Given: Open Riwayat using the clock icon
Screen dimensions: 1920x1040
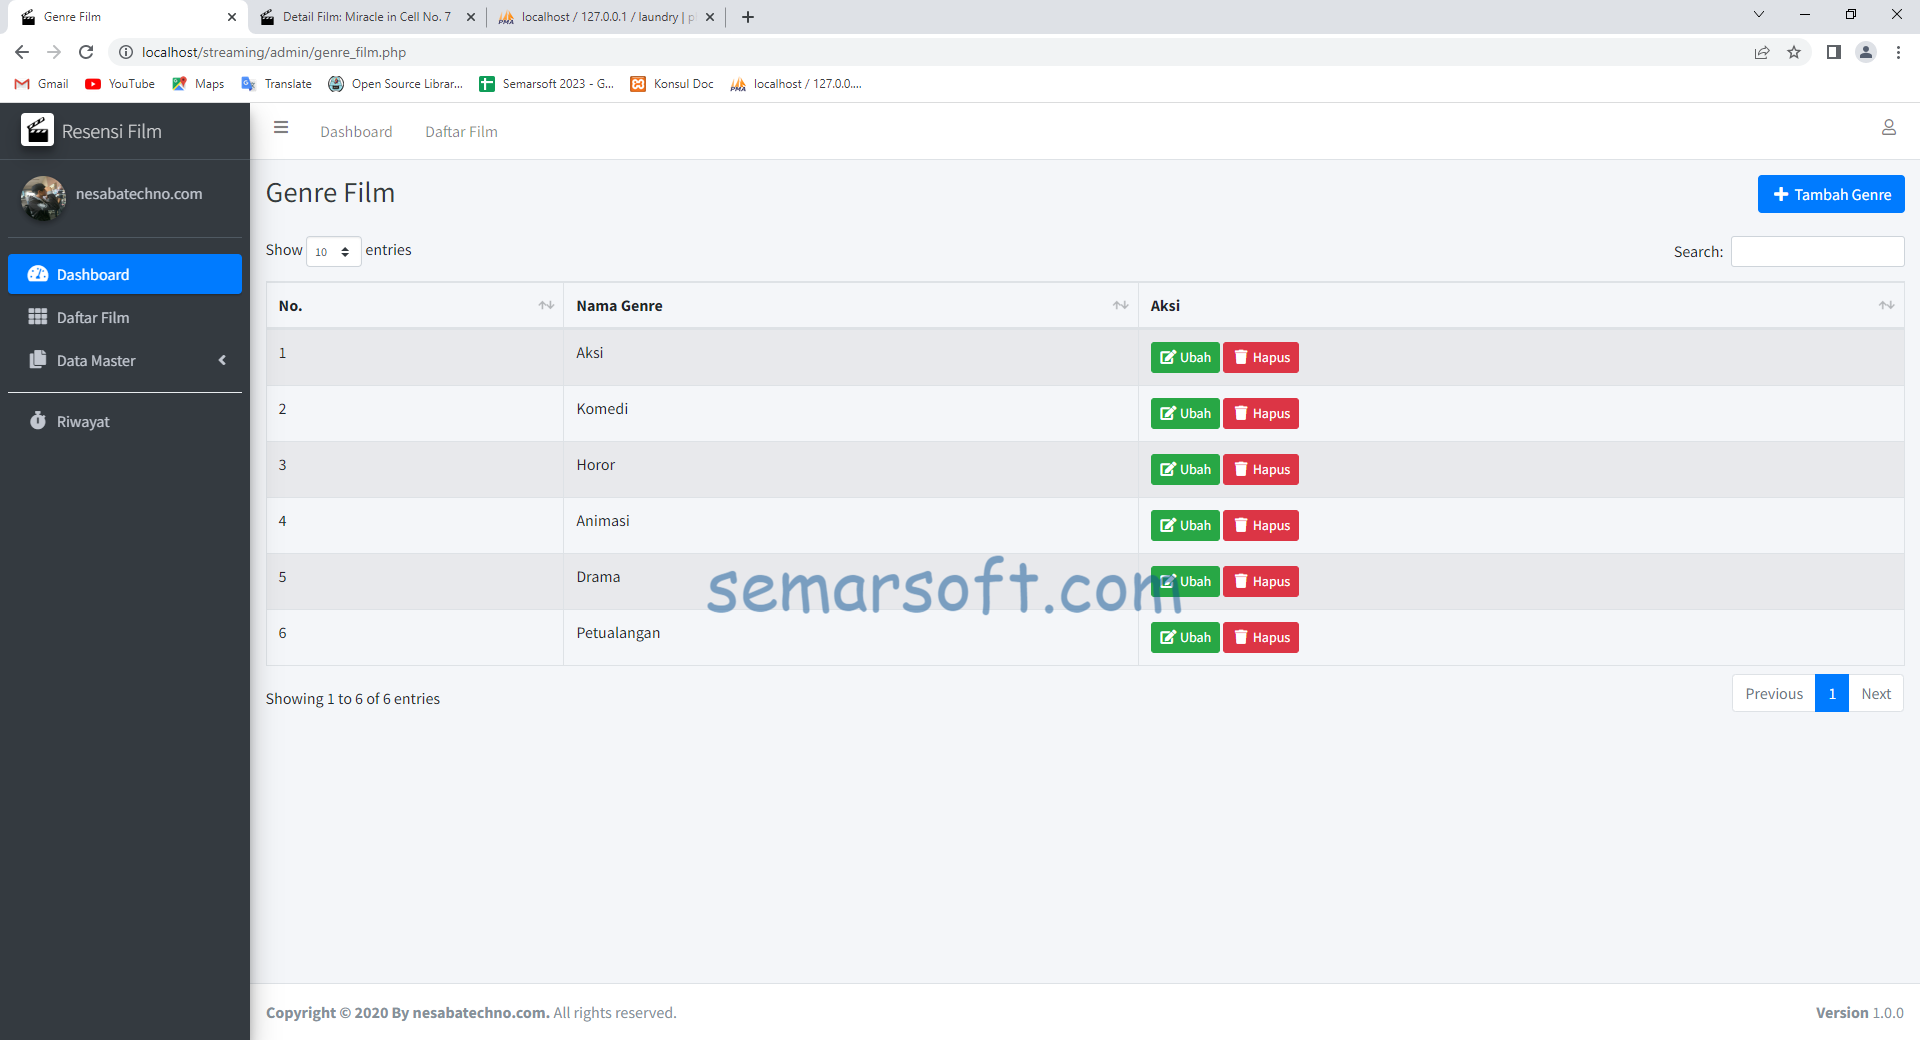Looking at the screenshot, I should click(36, 421).
